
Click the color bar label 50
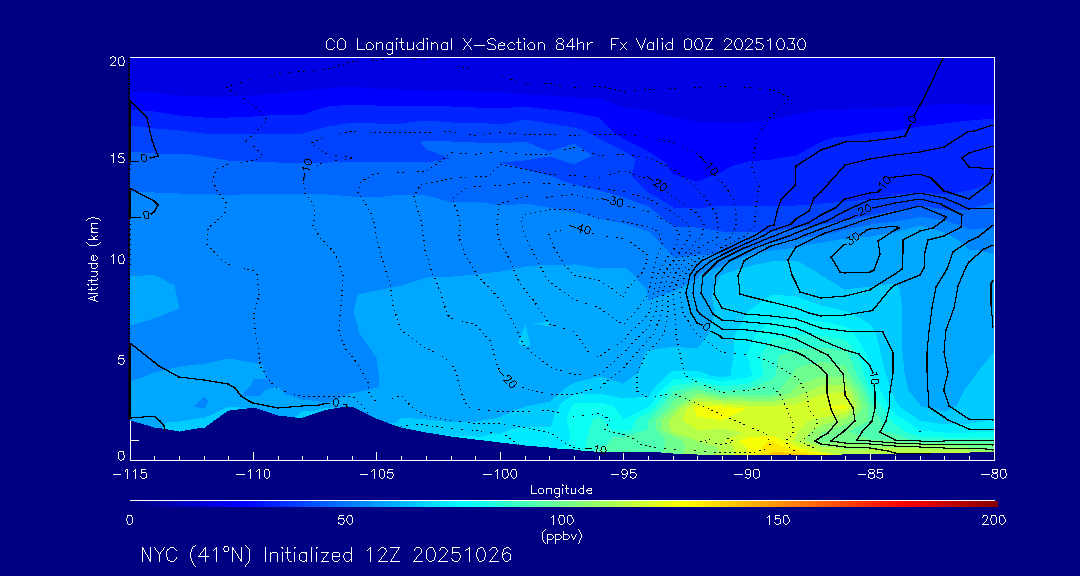click(346, 520)
